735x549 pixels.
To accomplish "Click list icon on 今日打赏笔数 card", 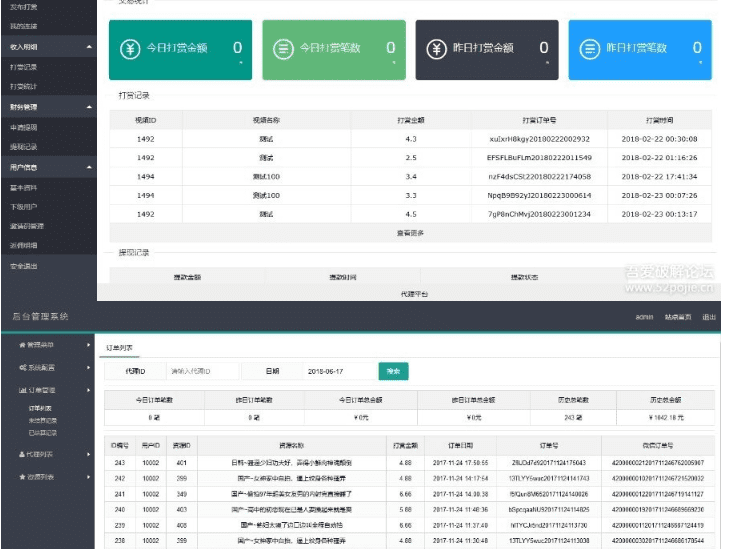I will (283, 49).
